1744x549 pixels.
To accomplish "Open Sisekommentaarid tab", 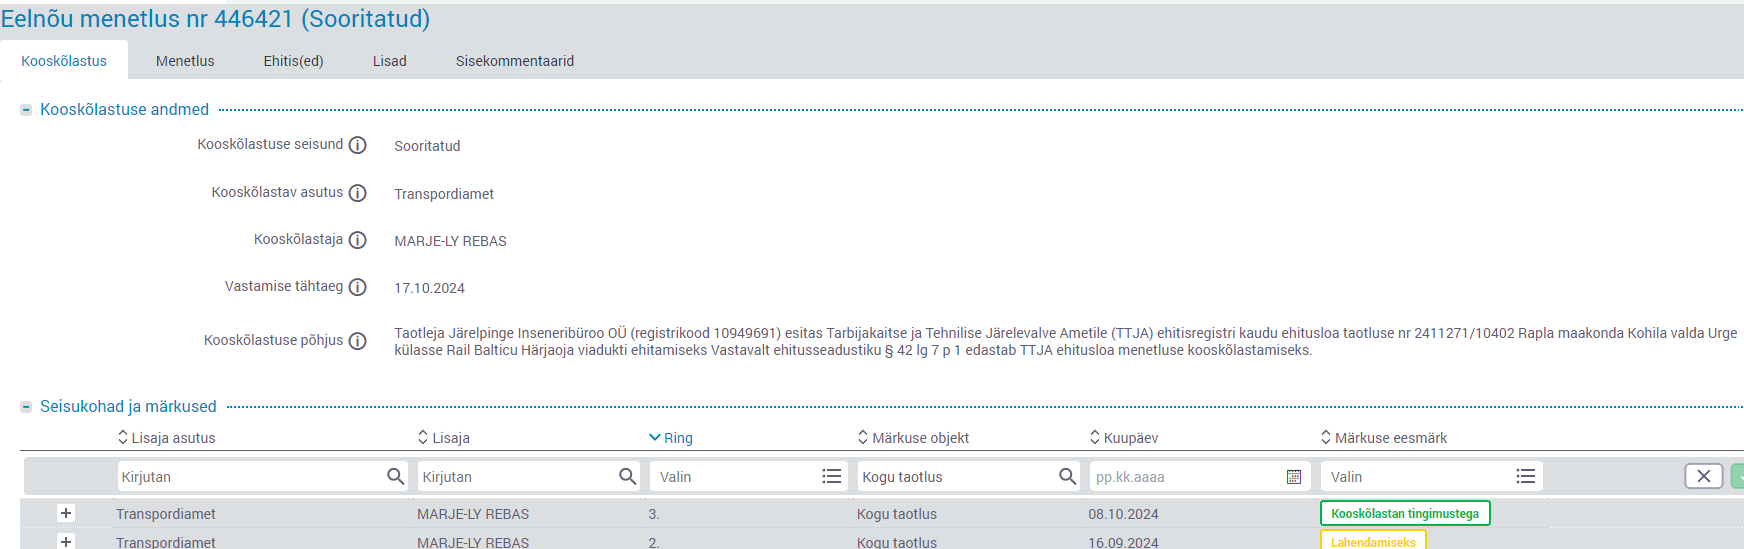I will point(515,61).
